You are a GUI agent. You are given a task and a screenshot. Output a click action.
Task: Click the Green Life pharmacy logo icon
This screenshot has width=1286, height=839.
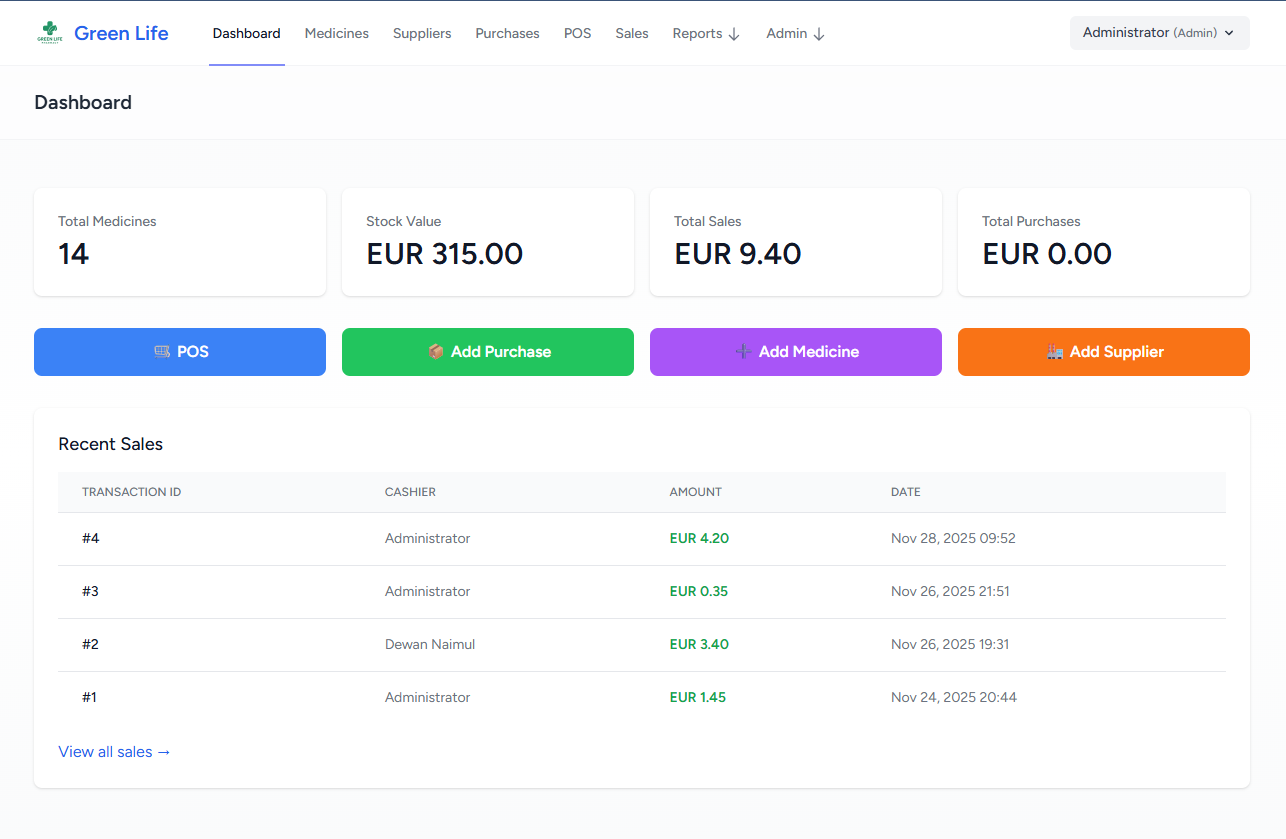(48, 33)
